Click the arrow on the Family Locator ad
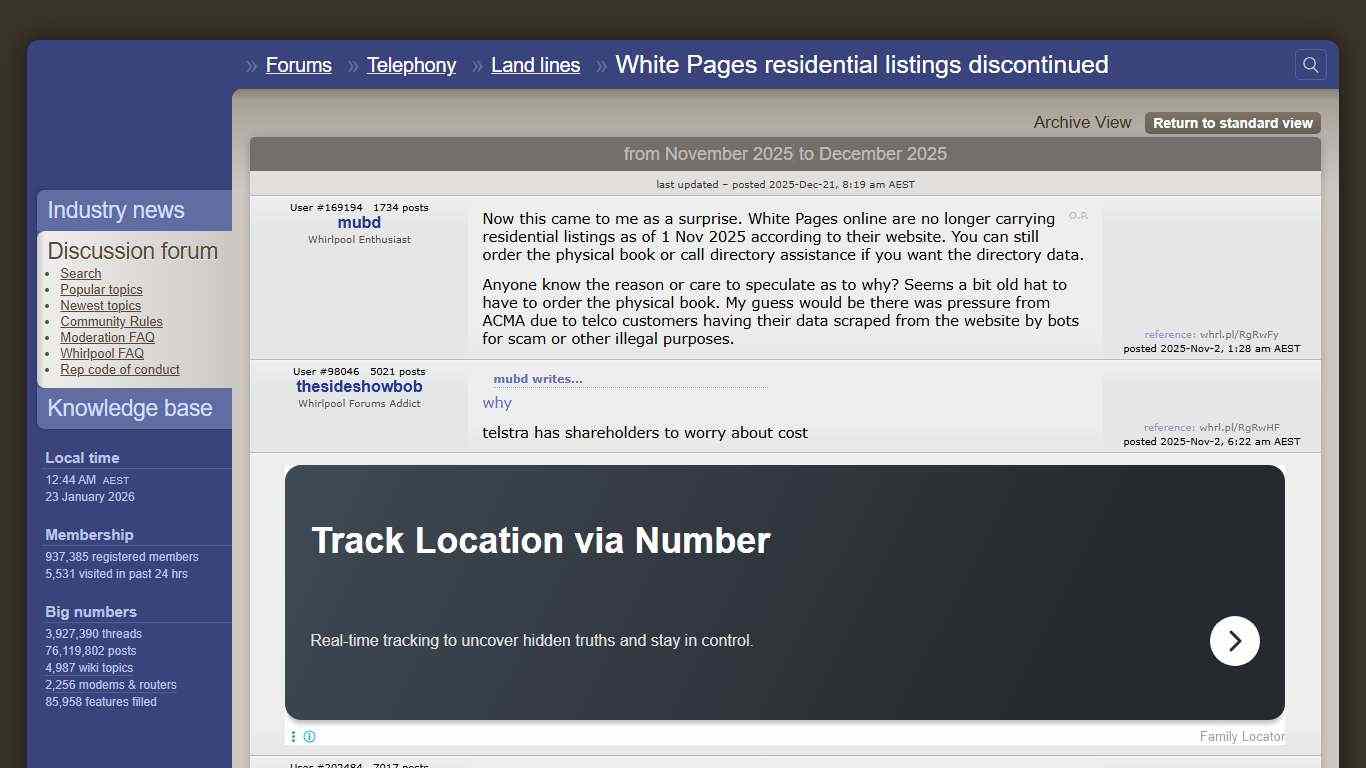The image size is (1366, 768). point(1235,641)
